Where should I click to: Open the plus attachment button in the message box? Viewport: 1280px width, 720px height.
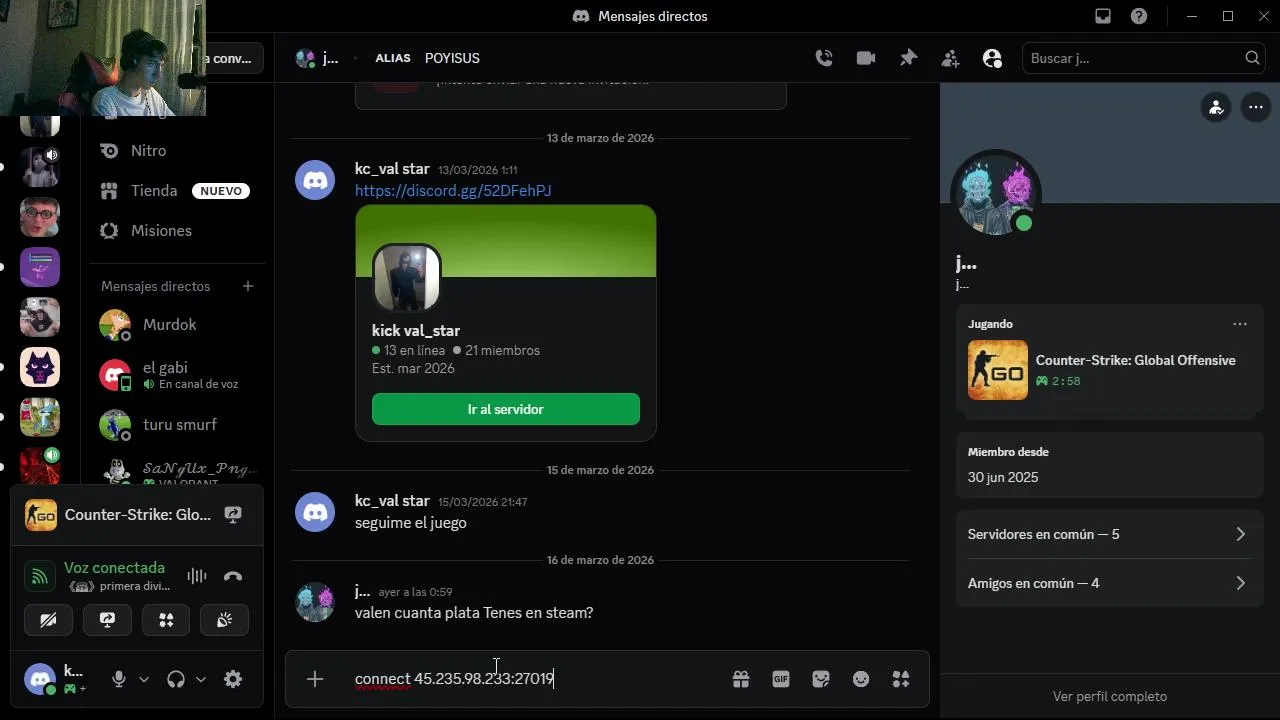click(x=315, y=679)
